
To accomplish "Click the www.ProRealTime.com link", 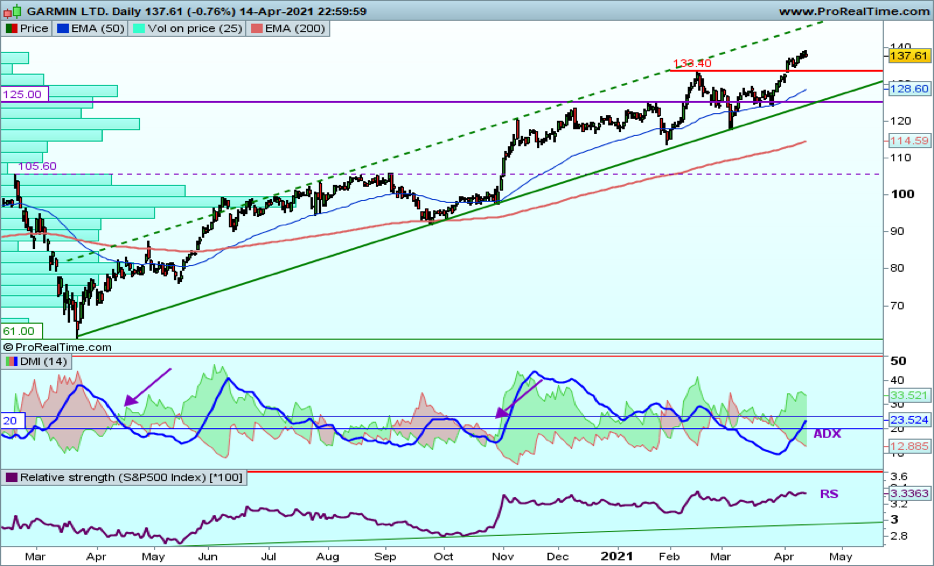I will click(854, 11).
